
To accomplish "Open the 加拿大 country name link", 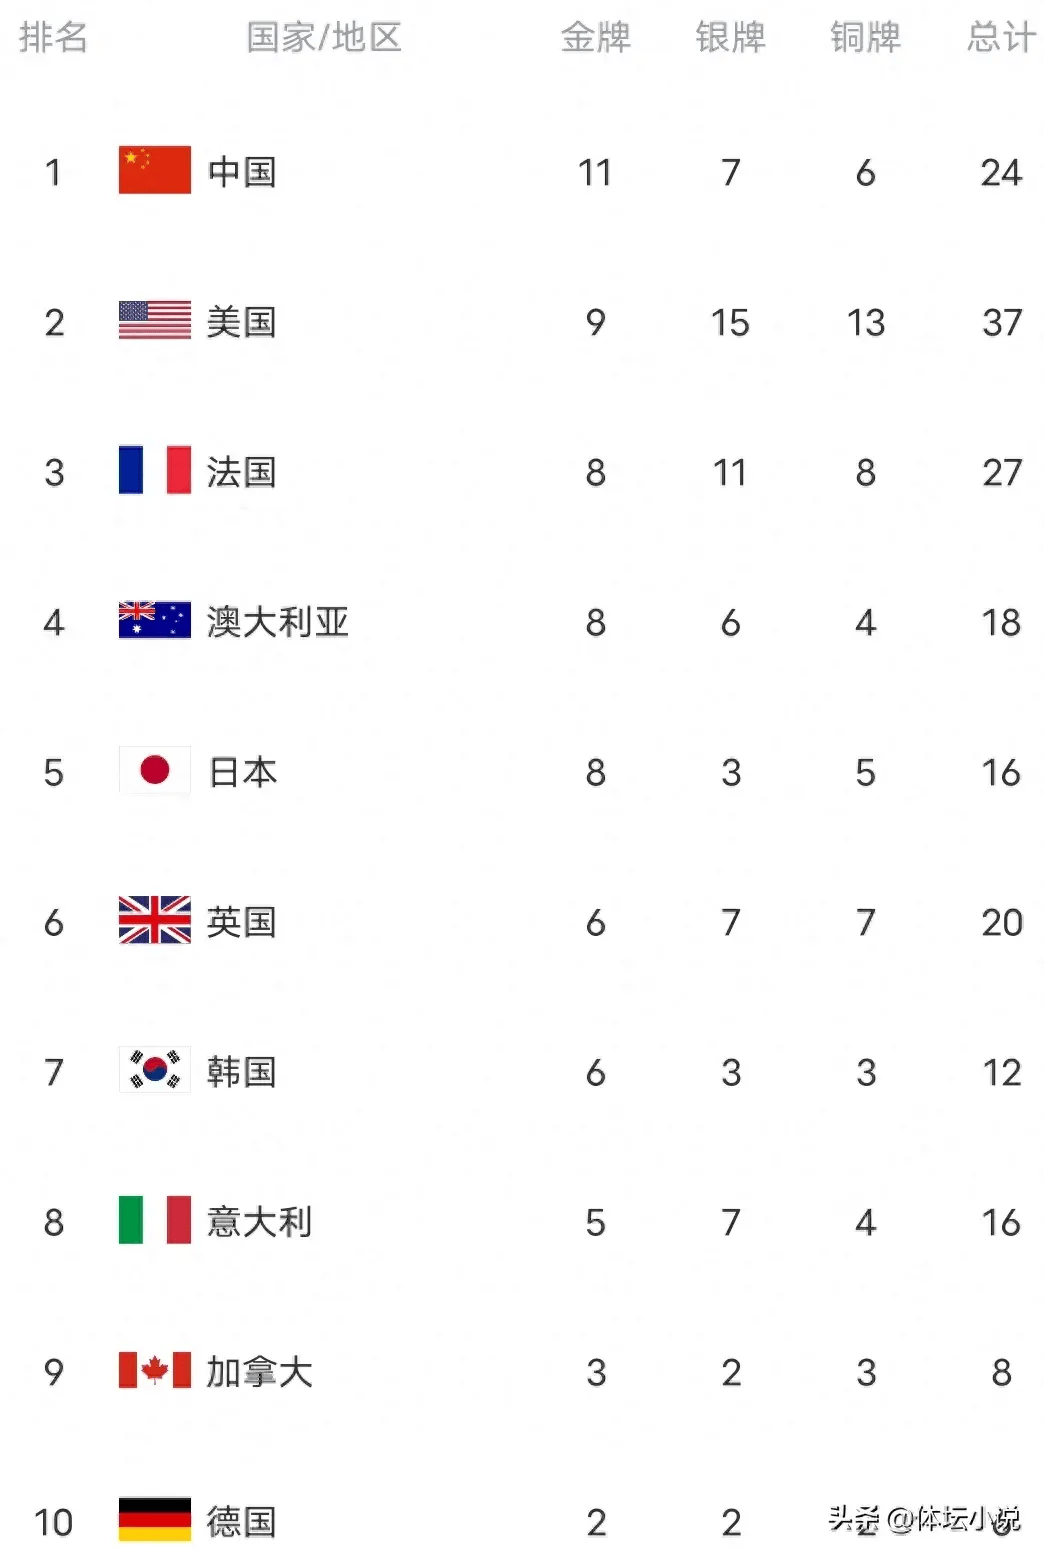I will pyautogui.click(x=259, y=1372).
